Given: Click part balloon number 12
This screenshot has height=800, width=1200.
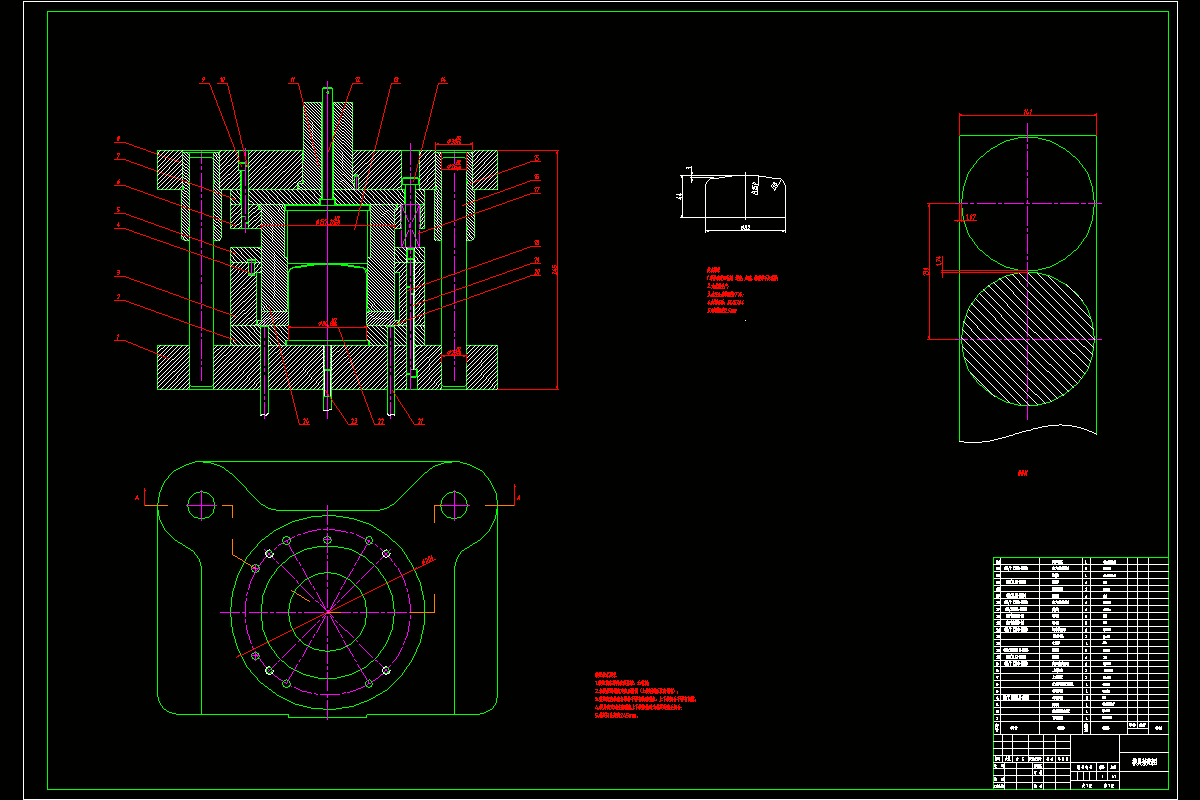Looking at the screenshot, I should tap(357, 79).
